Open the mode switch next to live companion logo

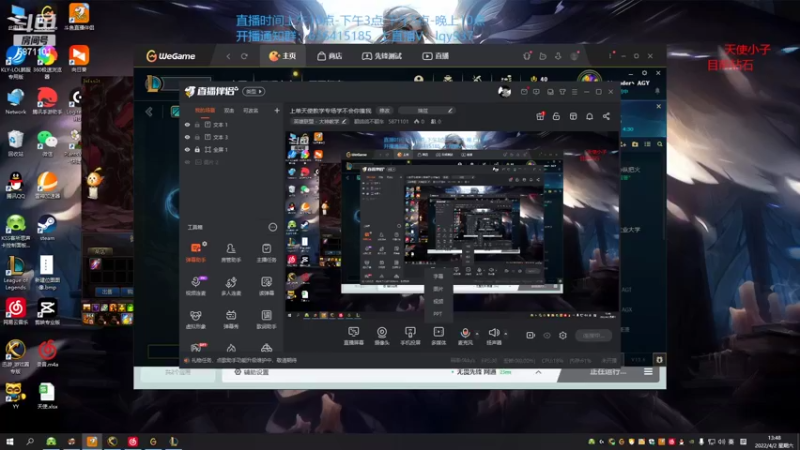254,91
